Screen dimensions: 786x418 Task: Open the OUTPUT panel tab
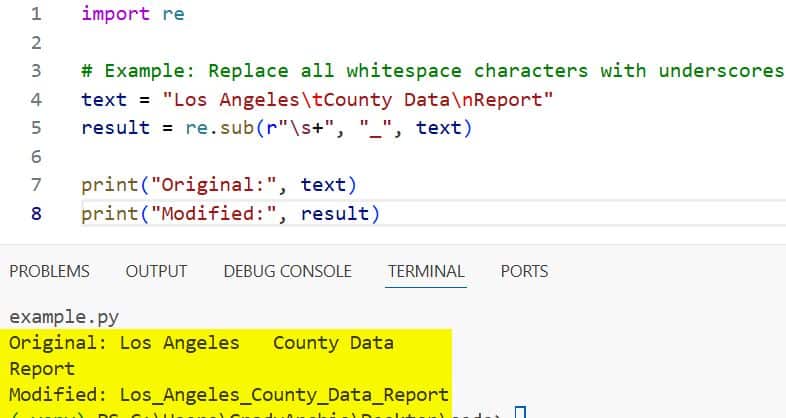(156, 271)
